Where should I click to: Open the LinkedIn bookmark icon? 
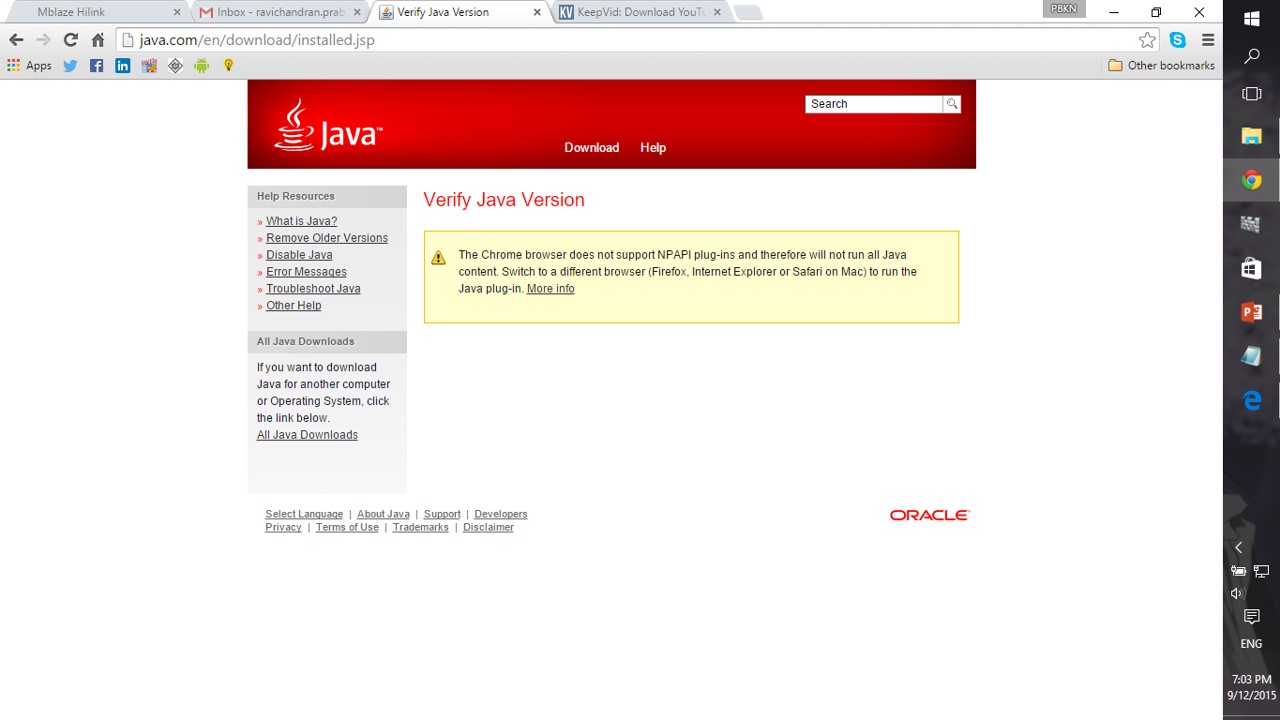pyautogui.click(x=123, y=66)
